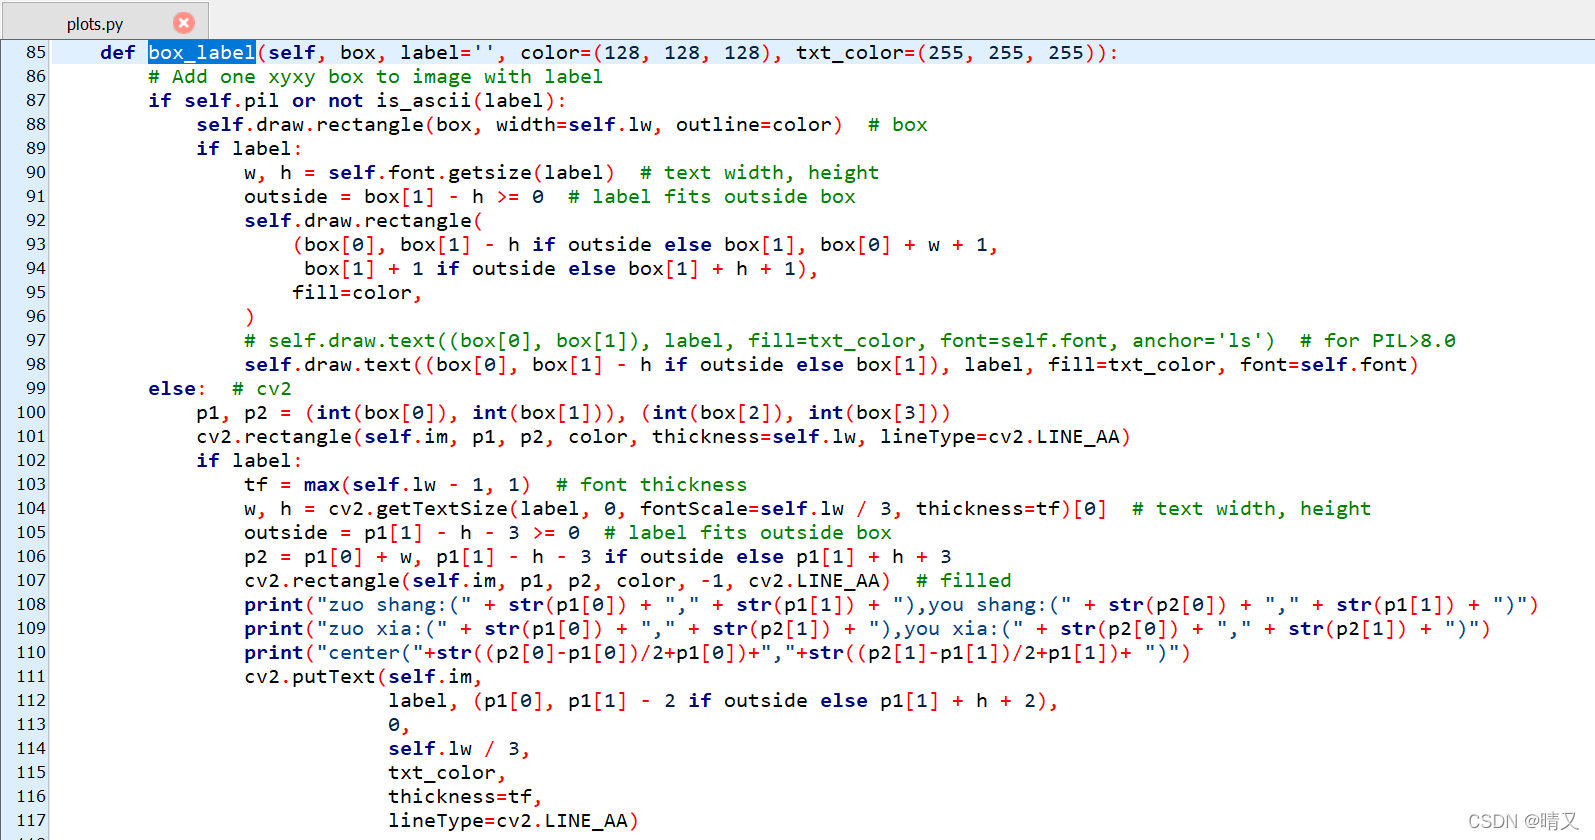Click 'self.font.getsize(label)' on line 90
This screenshot has height=840, width=1595.
471,173
